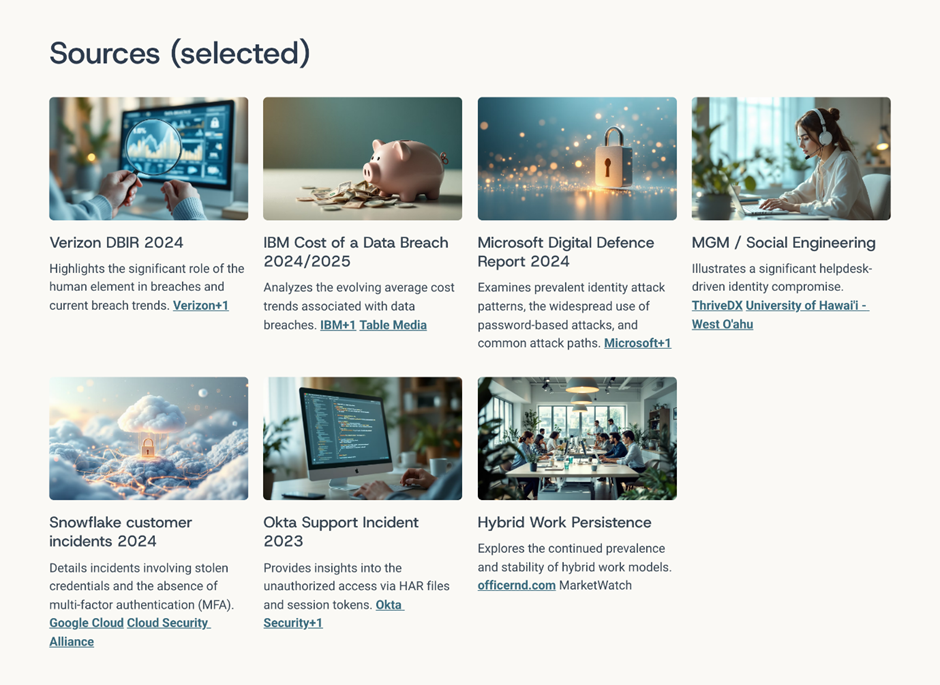Click description about hybrid work models stability
Image resolution: width=940 pixels, height=685 pixels.
574,558
